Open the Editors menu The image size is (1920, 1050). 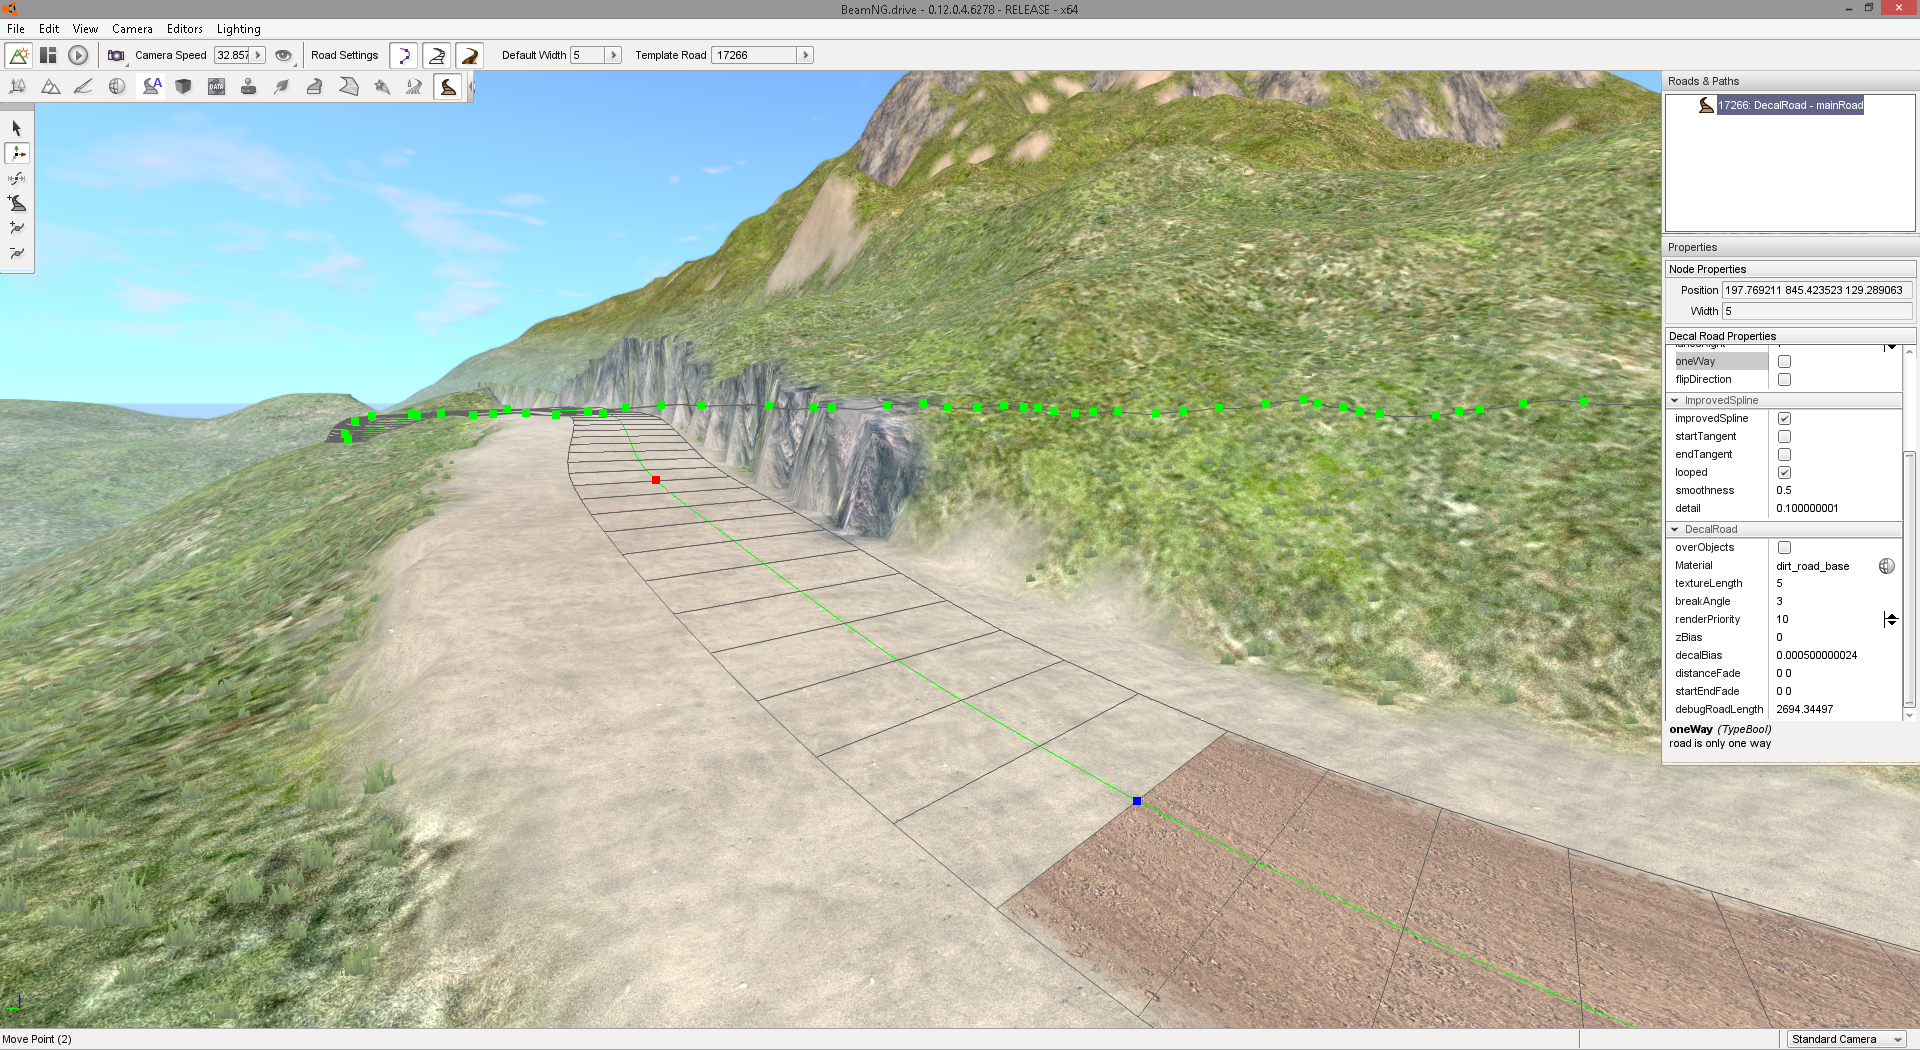[x=185, y=29]
